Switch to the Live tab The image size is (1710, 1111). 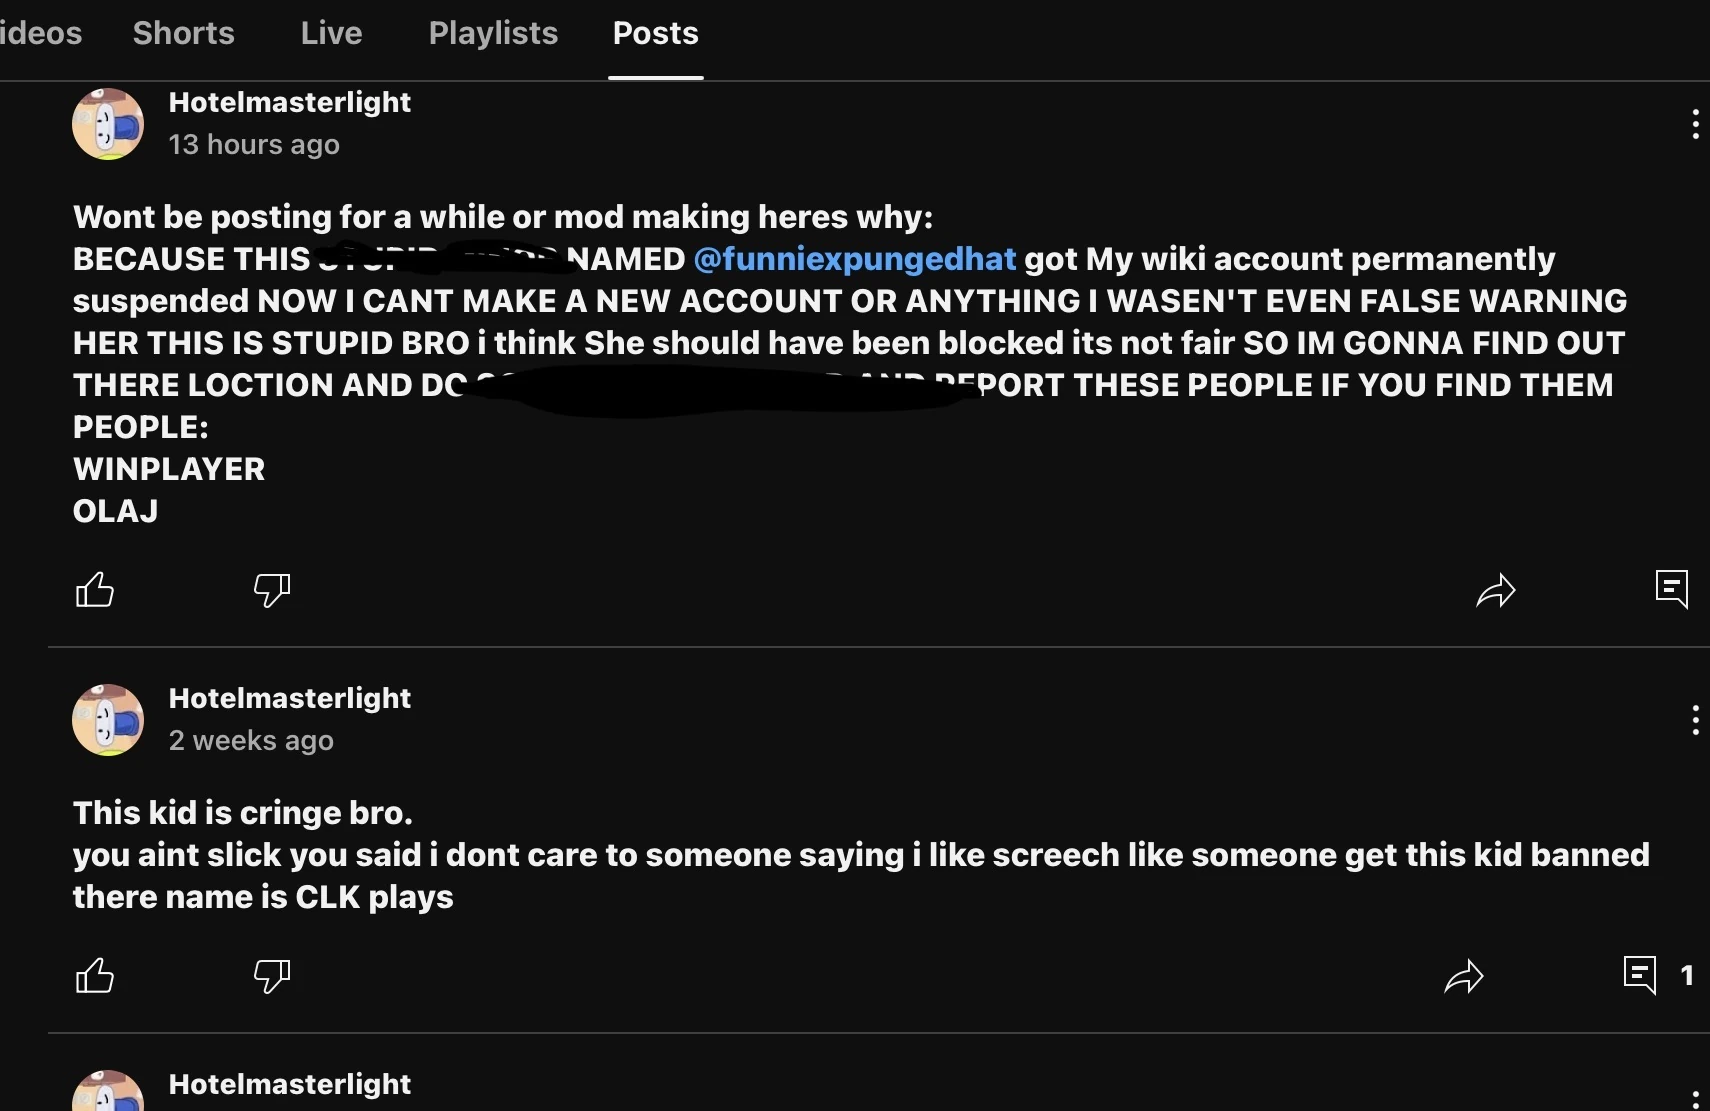(331, 33)
